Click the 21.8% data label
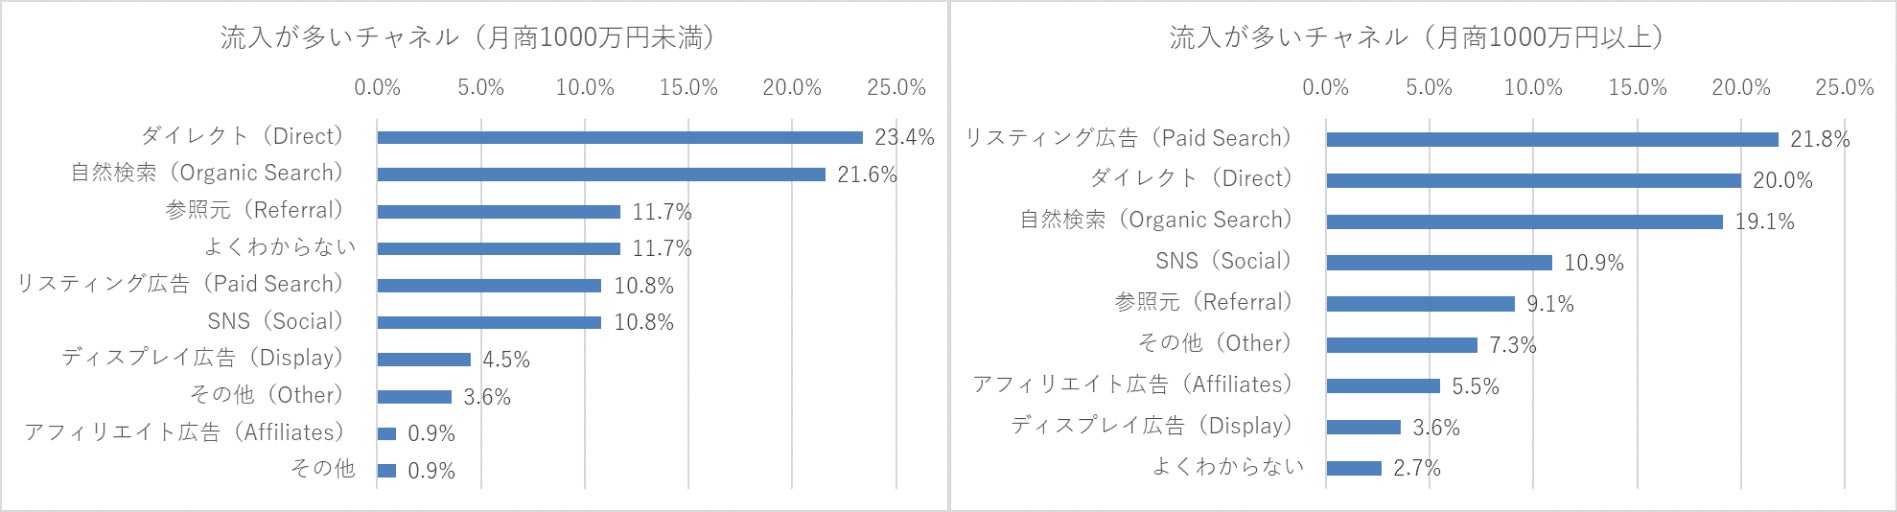 [1819, 140]
